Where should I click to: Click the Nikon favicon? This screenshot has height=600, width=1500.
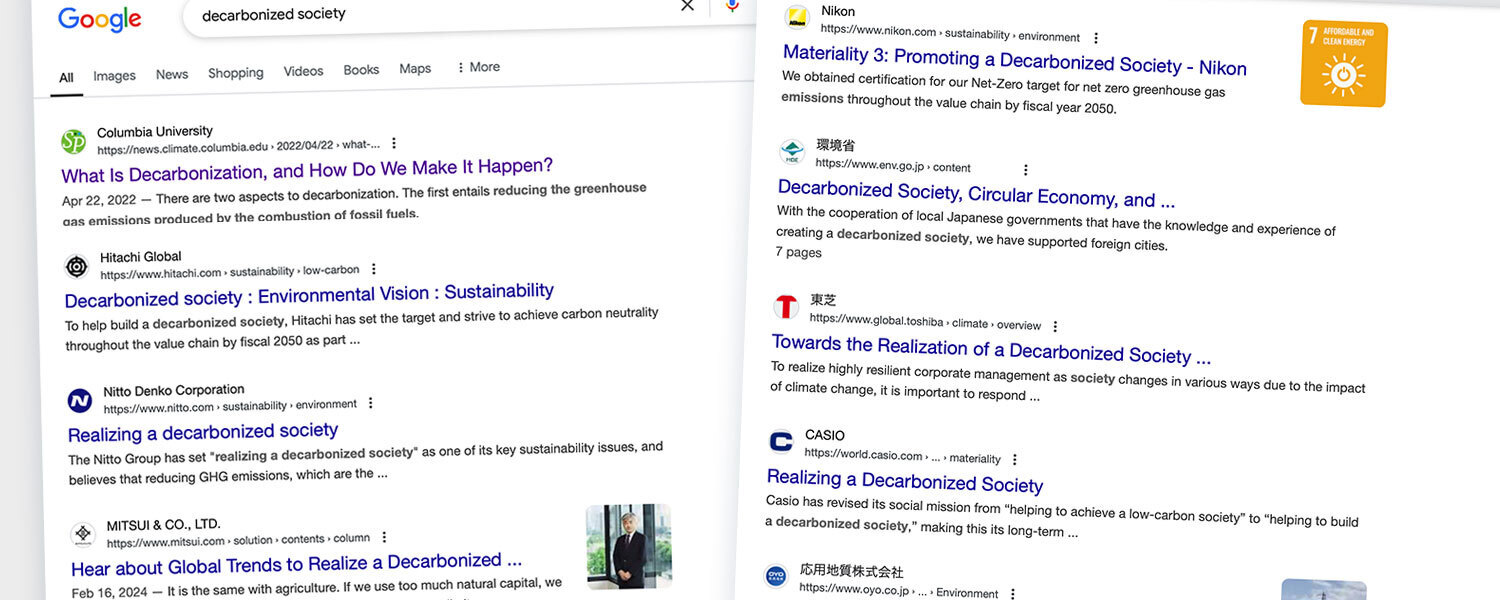pyautogui.click(x=797, y=17)
